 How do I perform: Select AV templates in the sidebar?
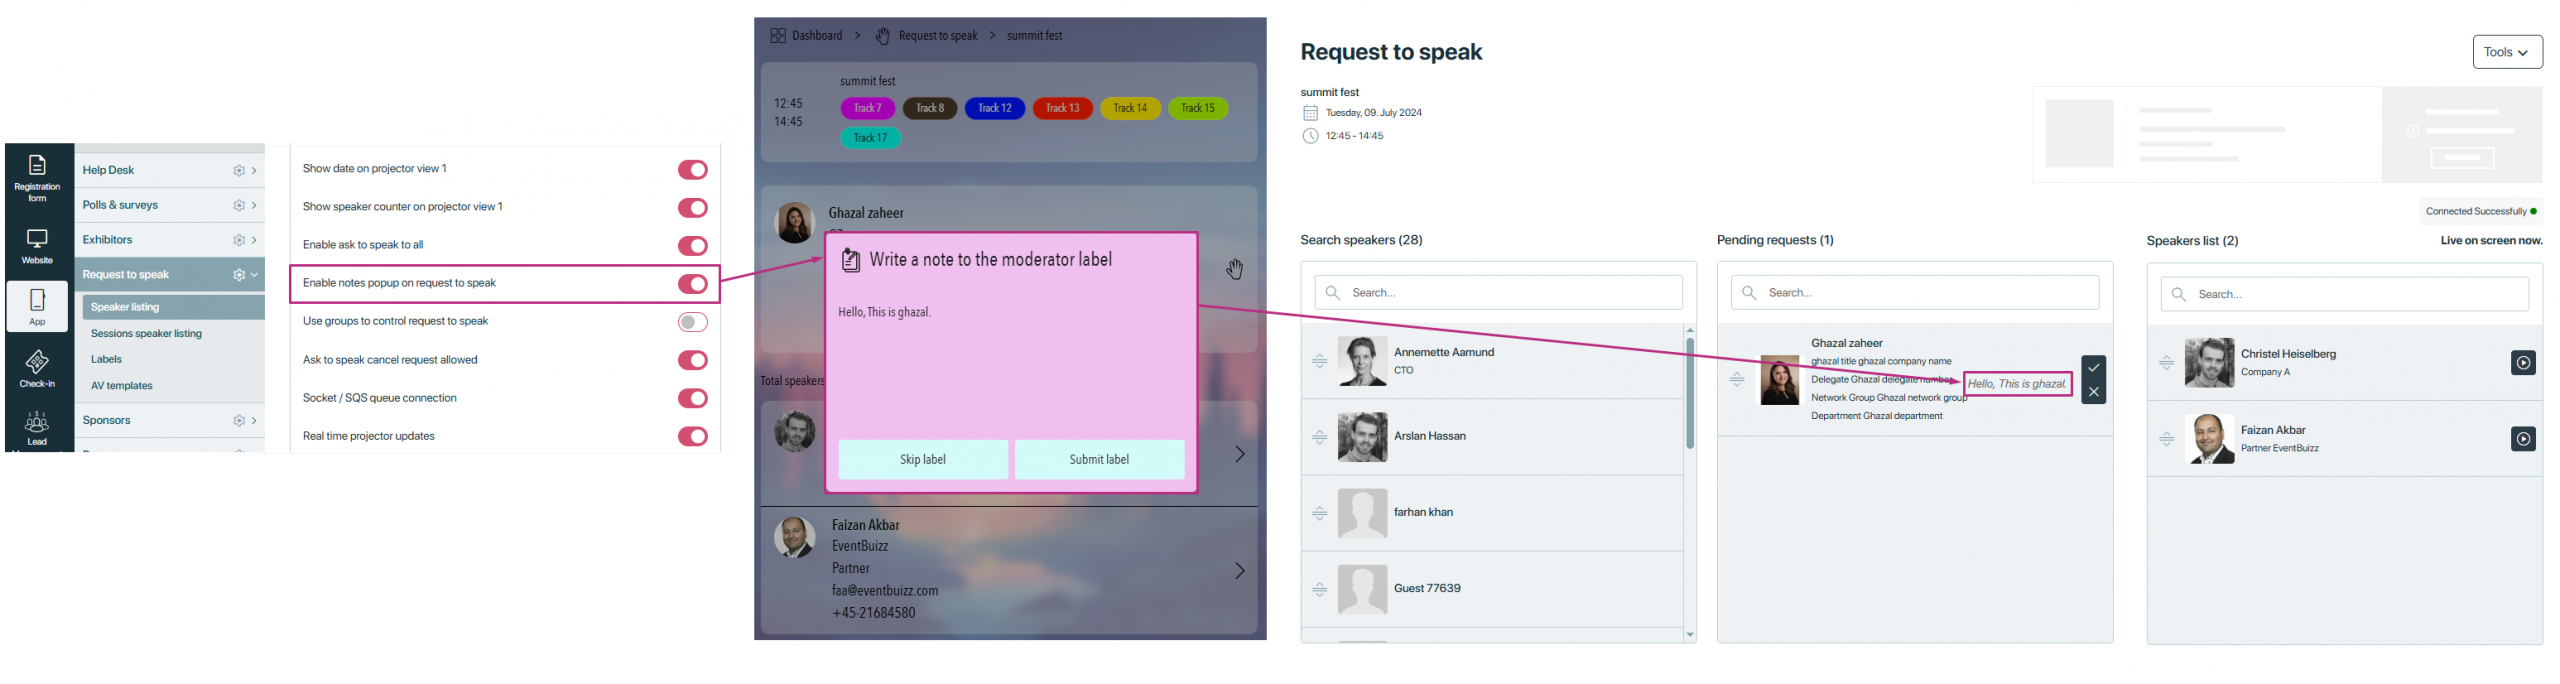pos(122,386)
